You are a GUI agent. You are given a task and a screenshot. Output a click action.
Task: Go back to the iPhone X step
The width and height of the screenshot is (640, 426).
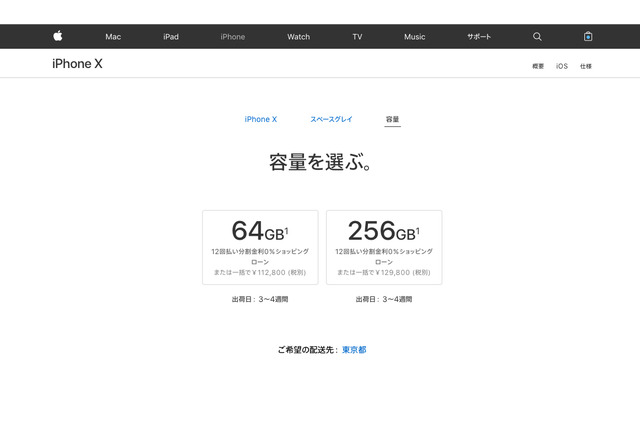tap(261, 119)
